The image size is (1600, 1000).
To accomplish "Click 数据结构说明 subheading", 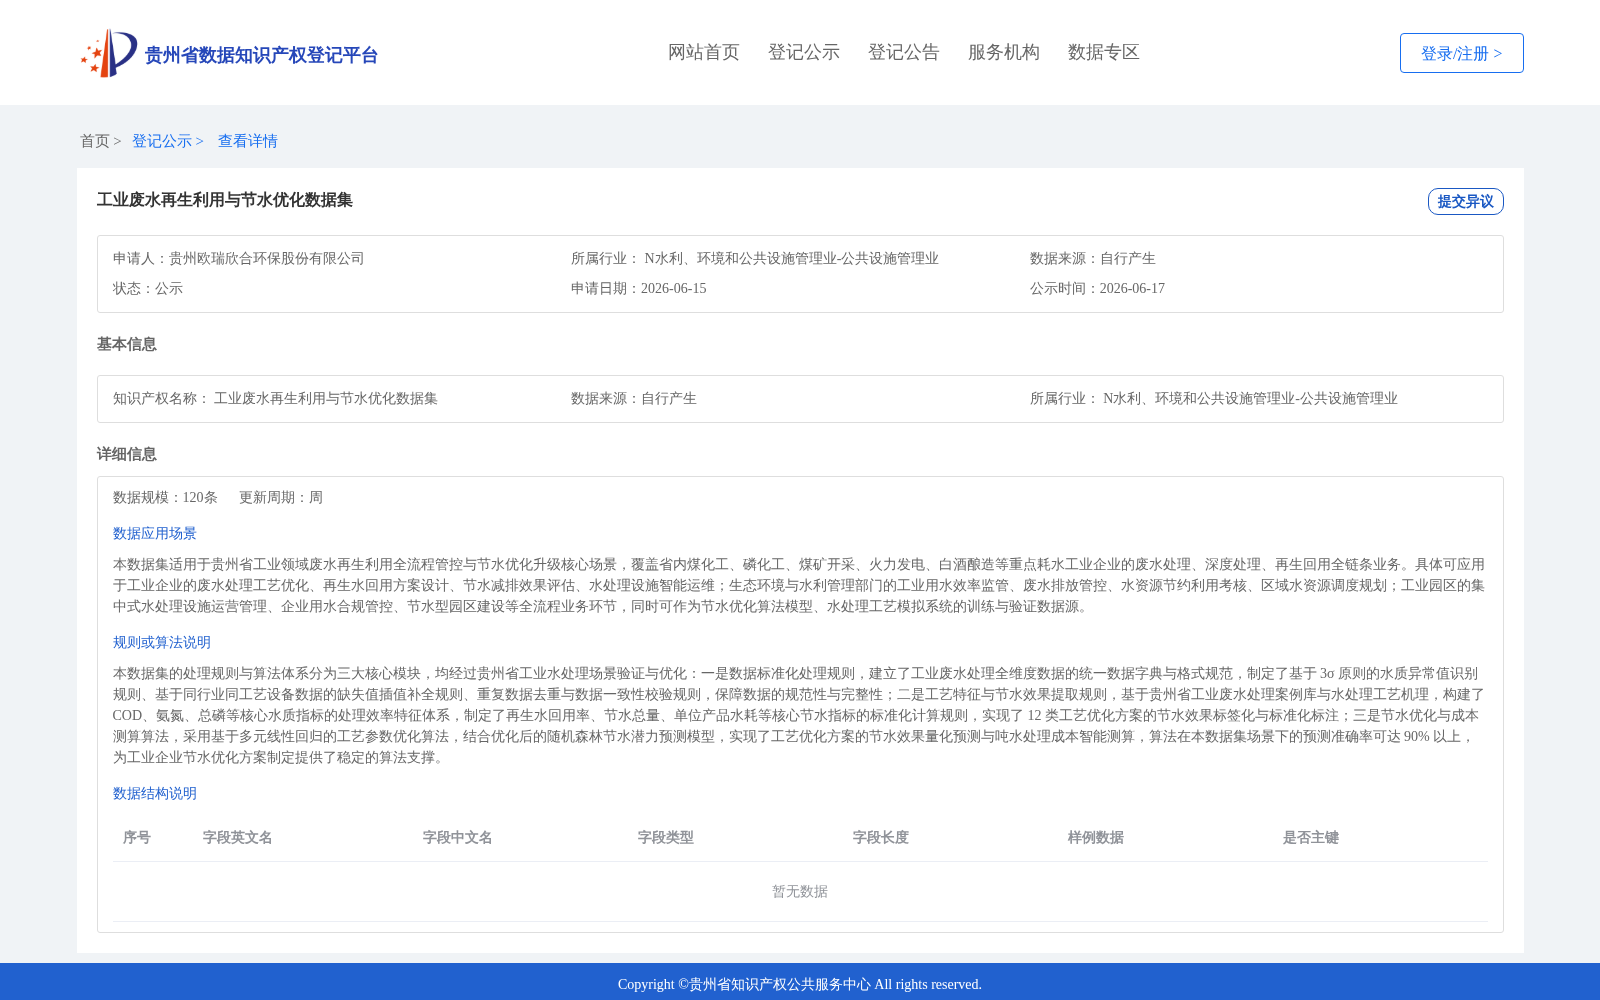I will pyautogui.click(x=155, y=793).
